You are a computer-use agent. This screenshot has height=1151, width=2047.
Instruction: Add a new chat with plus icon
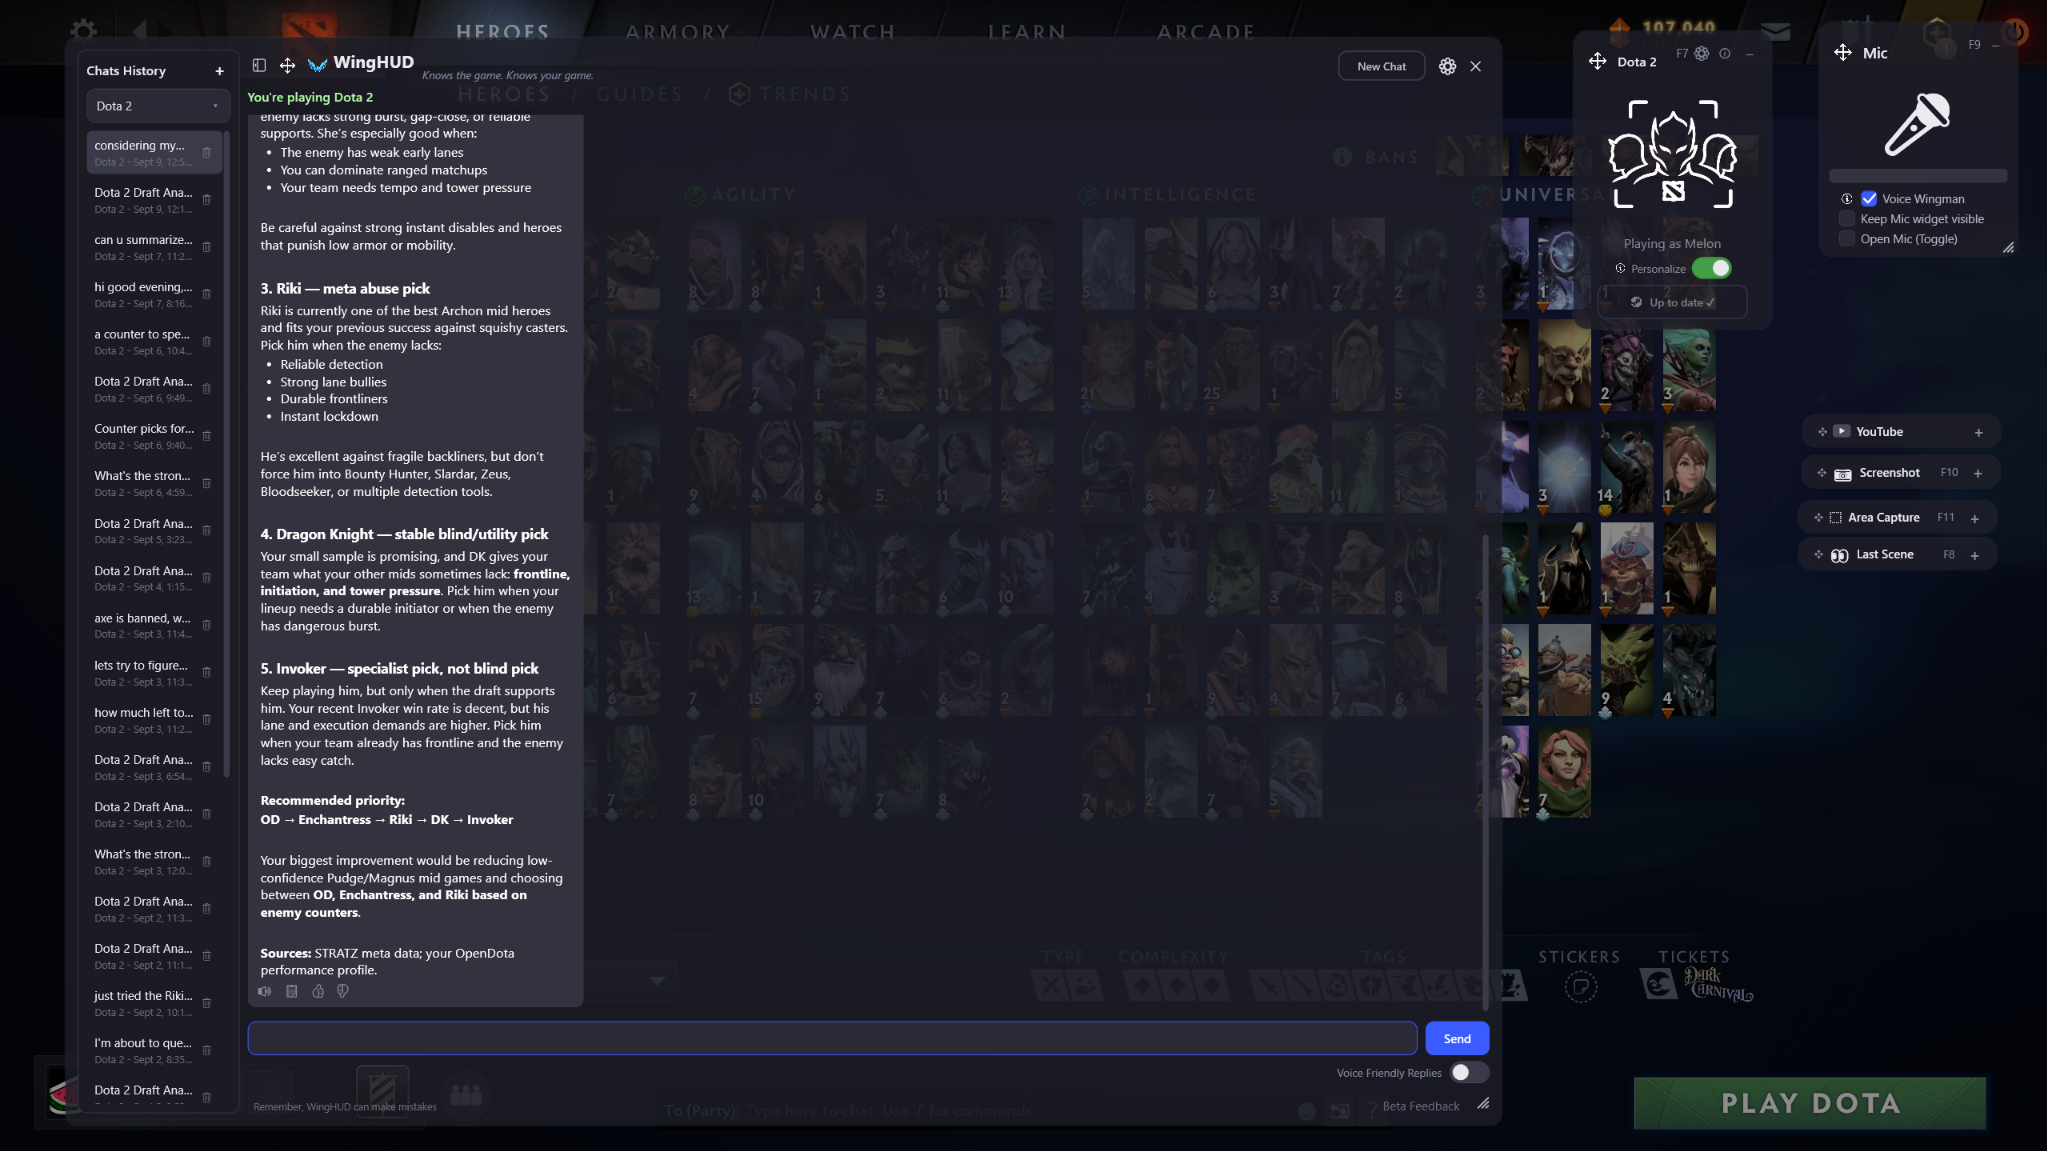pos(219,71)
